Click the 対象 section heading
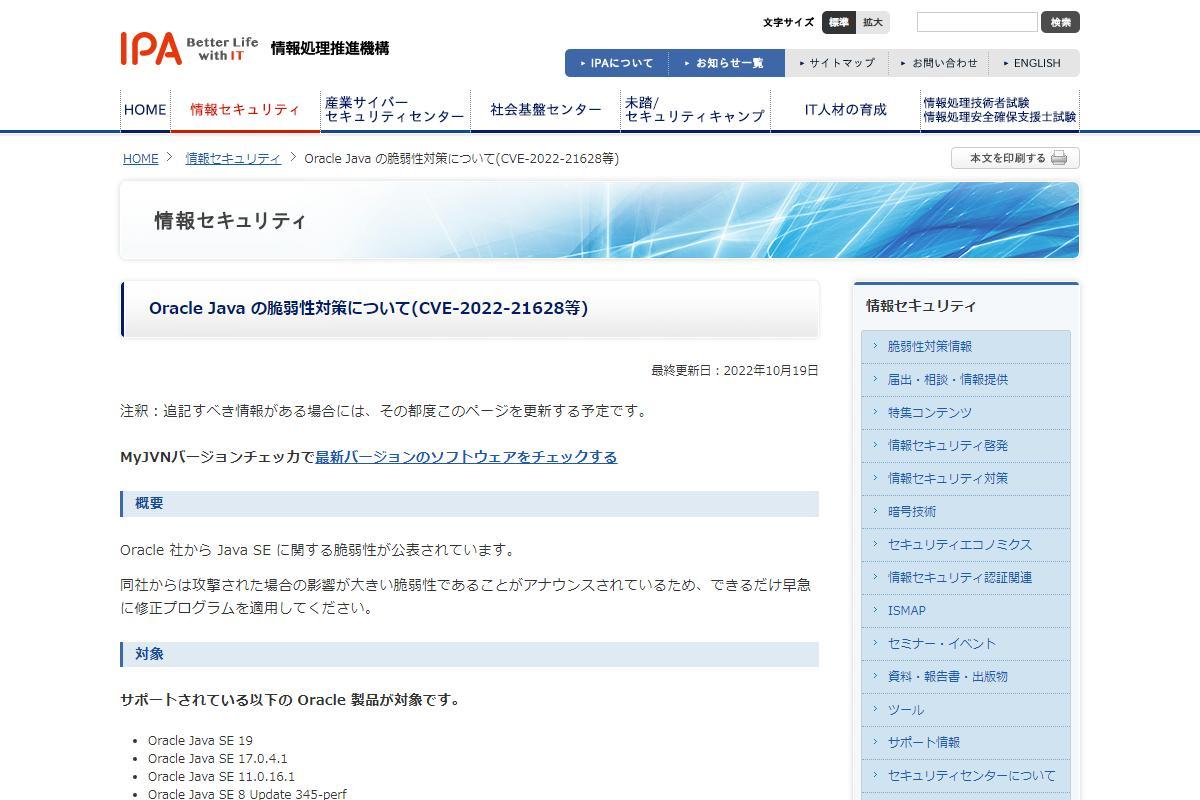 pos(470,654)
